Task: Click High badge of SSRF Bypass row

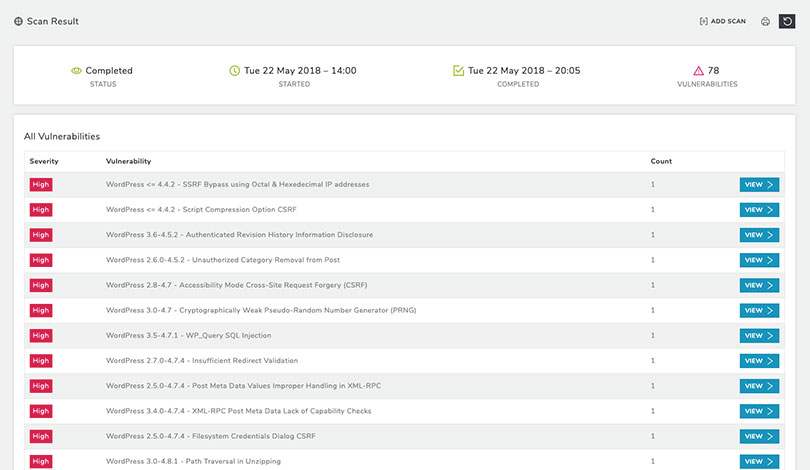Action: click(41, 184)
